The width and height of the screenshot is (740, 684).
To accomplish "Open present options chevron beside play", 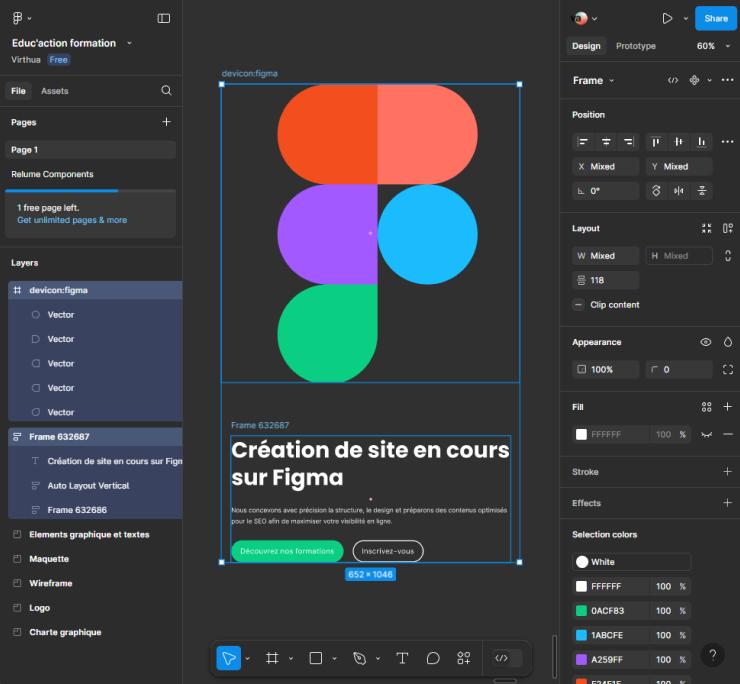I will 686,18.
